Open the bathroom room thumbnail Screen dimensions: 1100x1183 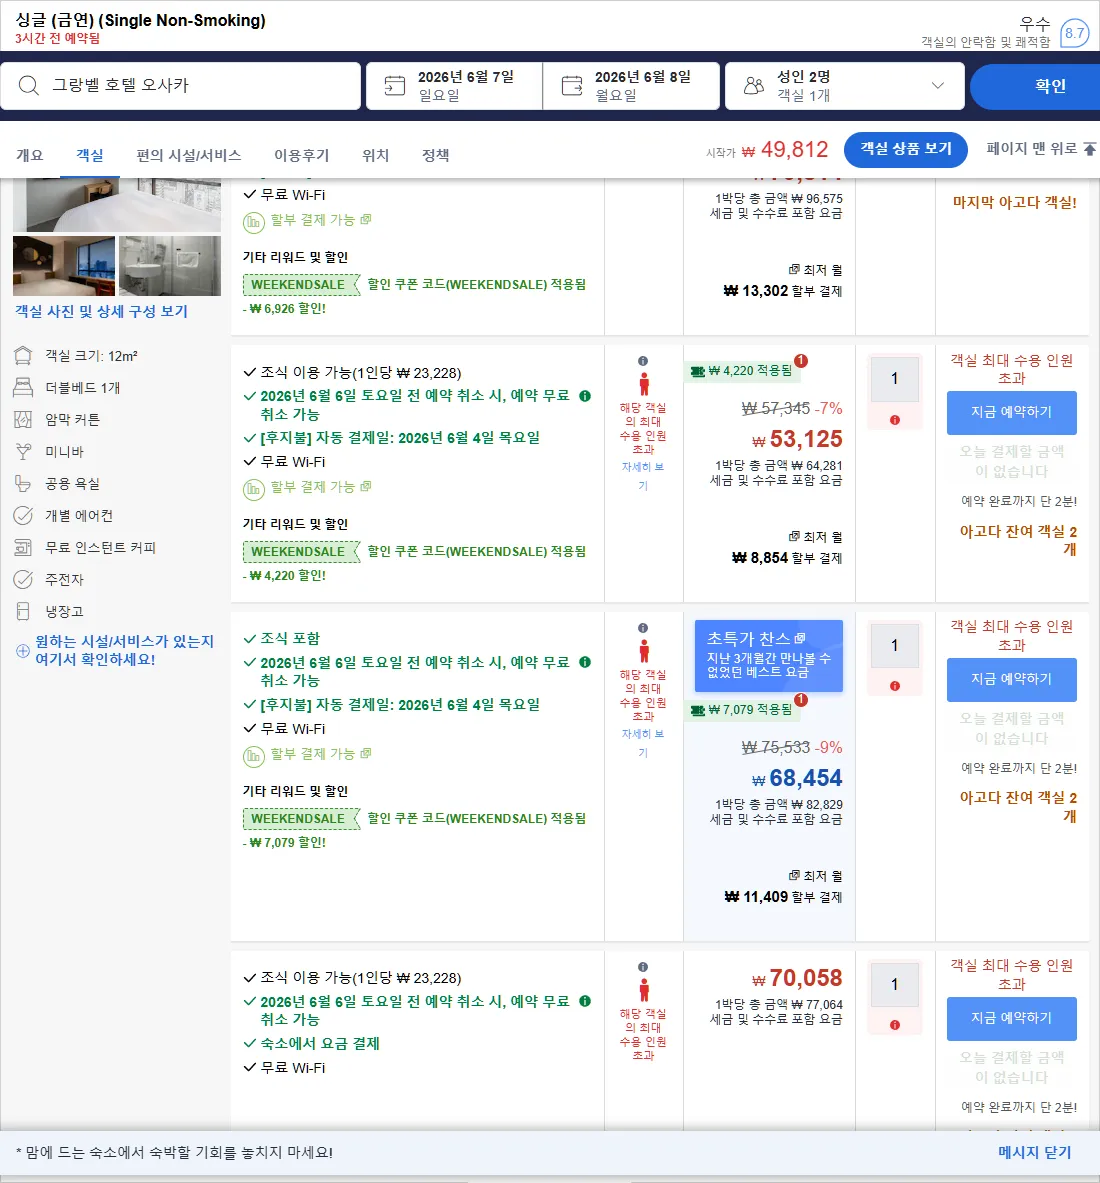[x=170, y=266]
